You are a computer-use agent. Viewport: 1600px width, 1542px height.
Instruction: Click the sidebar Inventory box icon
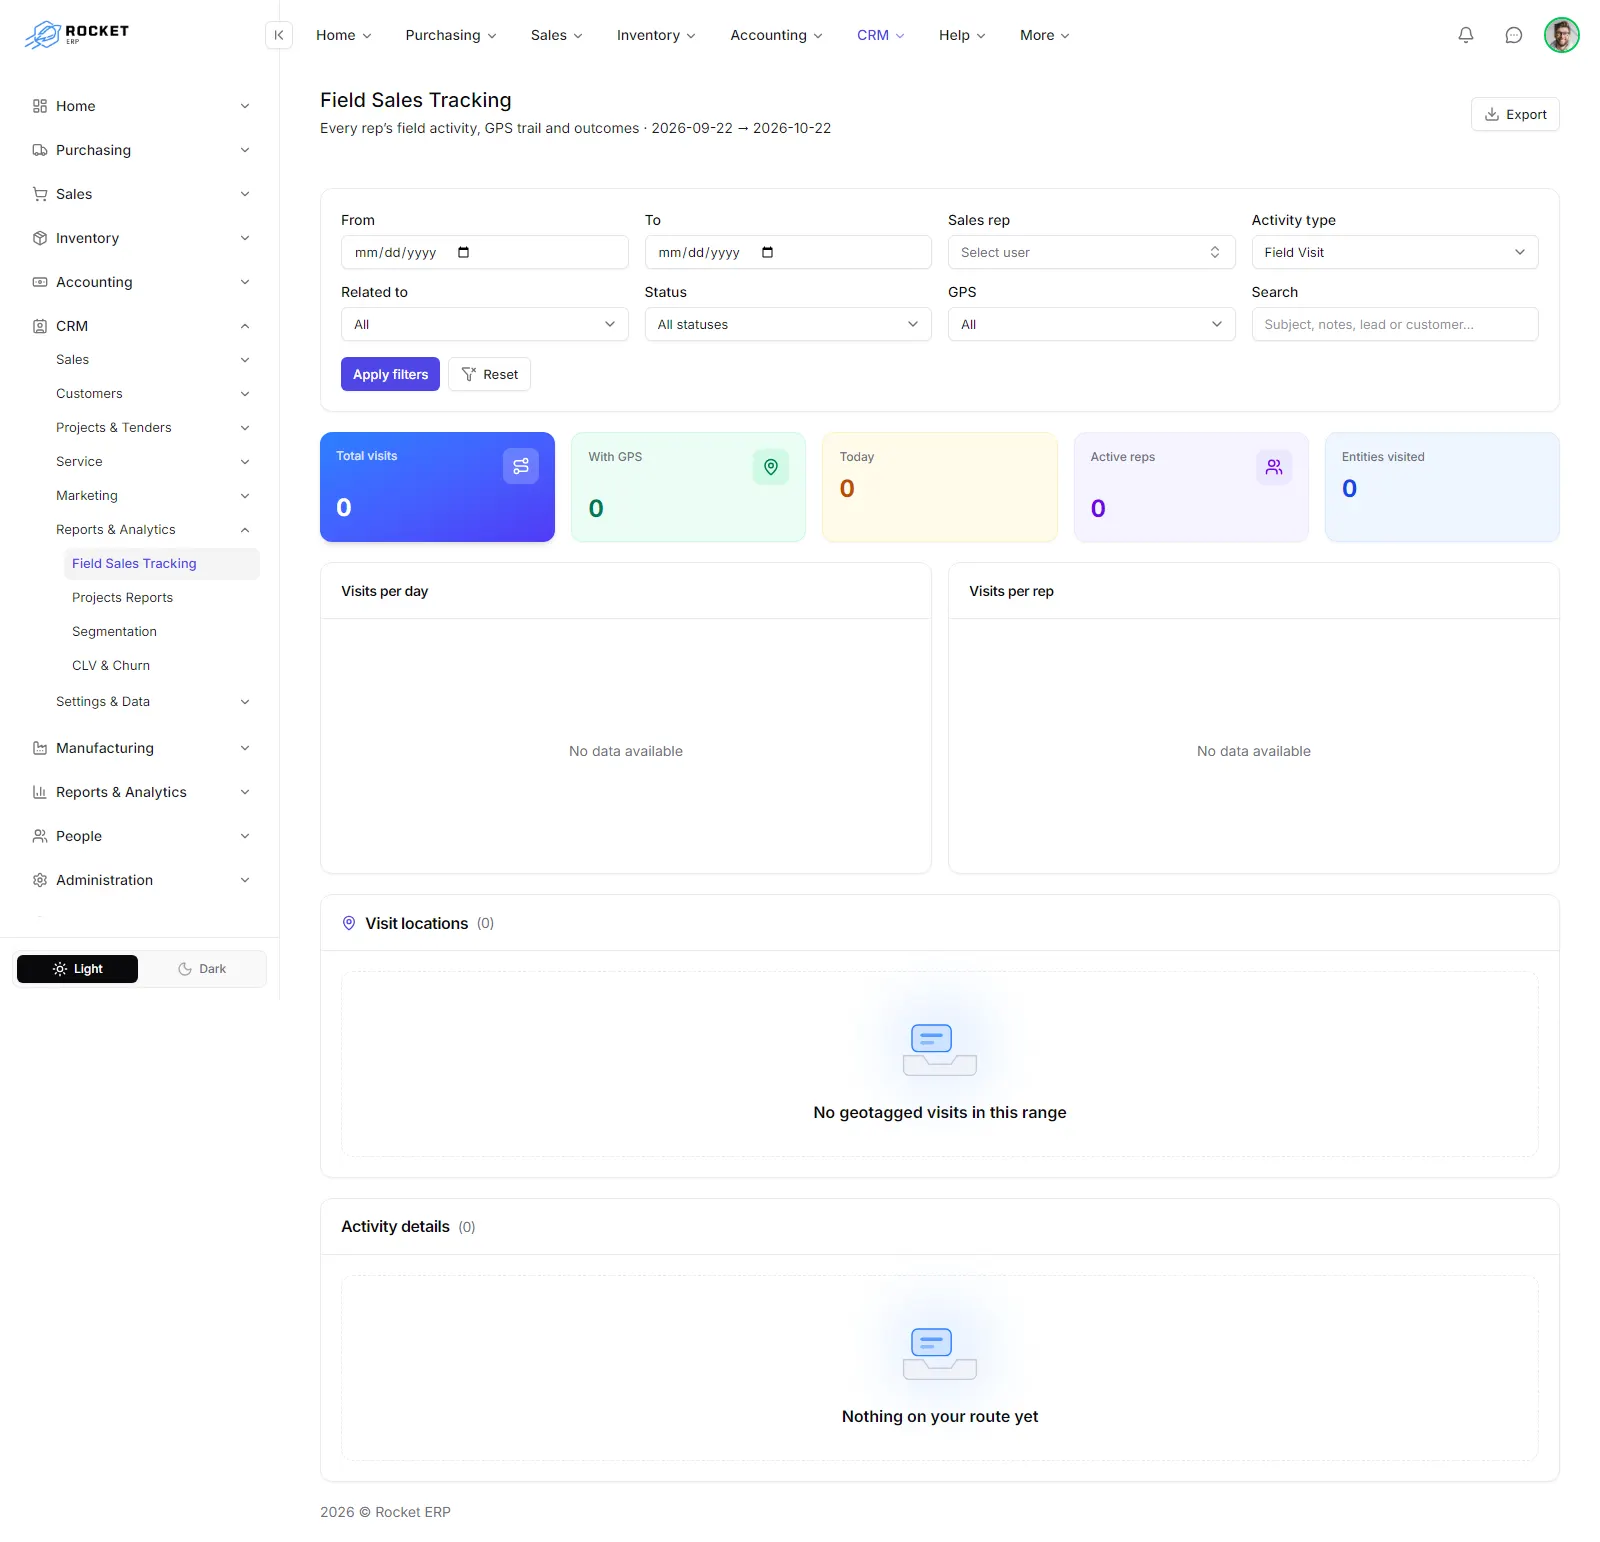click(x=40, y=238)
